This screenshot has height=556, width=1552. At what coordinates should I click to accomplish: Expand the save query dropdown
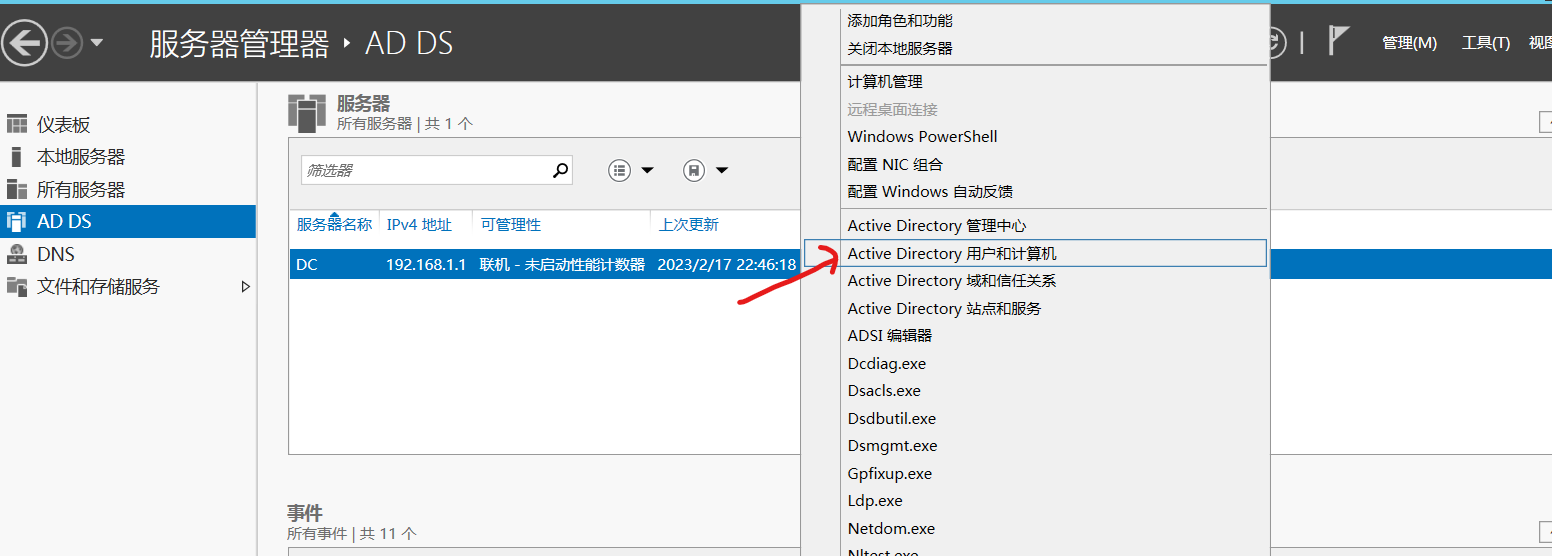(x=705, y=171)
